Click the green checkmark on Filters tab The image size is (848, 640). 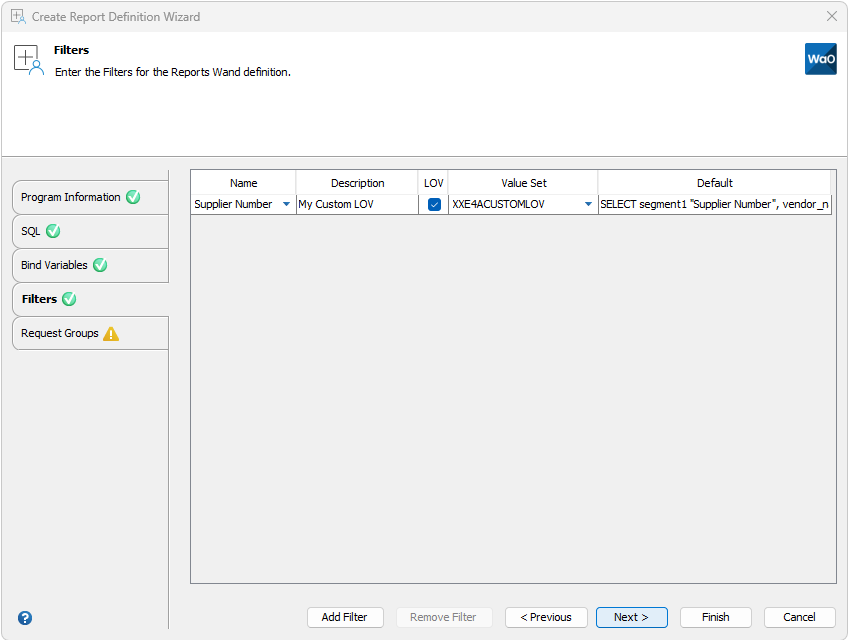69,299
